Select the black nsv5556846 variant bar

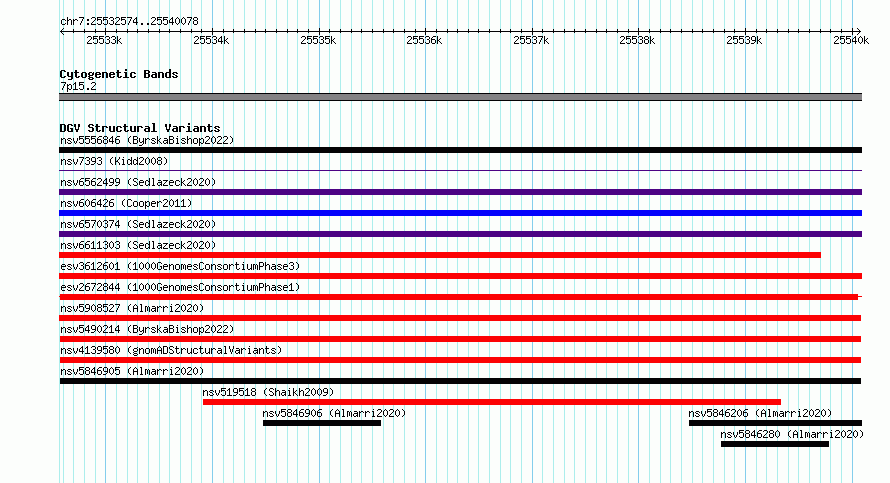[x=460, y=150]
